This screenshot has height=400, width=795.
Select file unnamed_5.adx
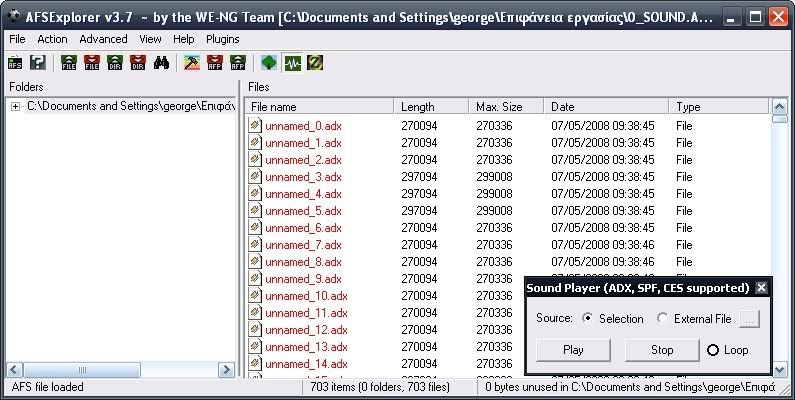(x=303, y=211)
